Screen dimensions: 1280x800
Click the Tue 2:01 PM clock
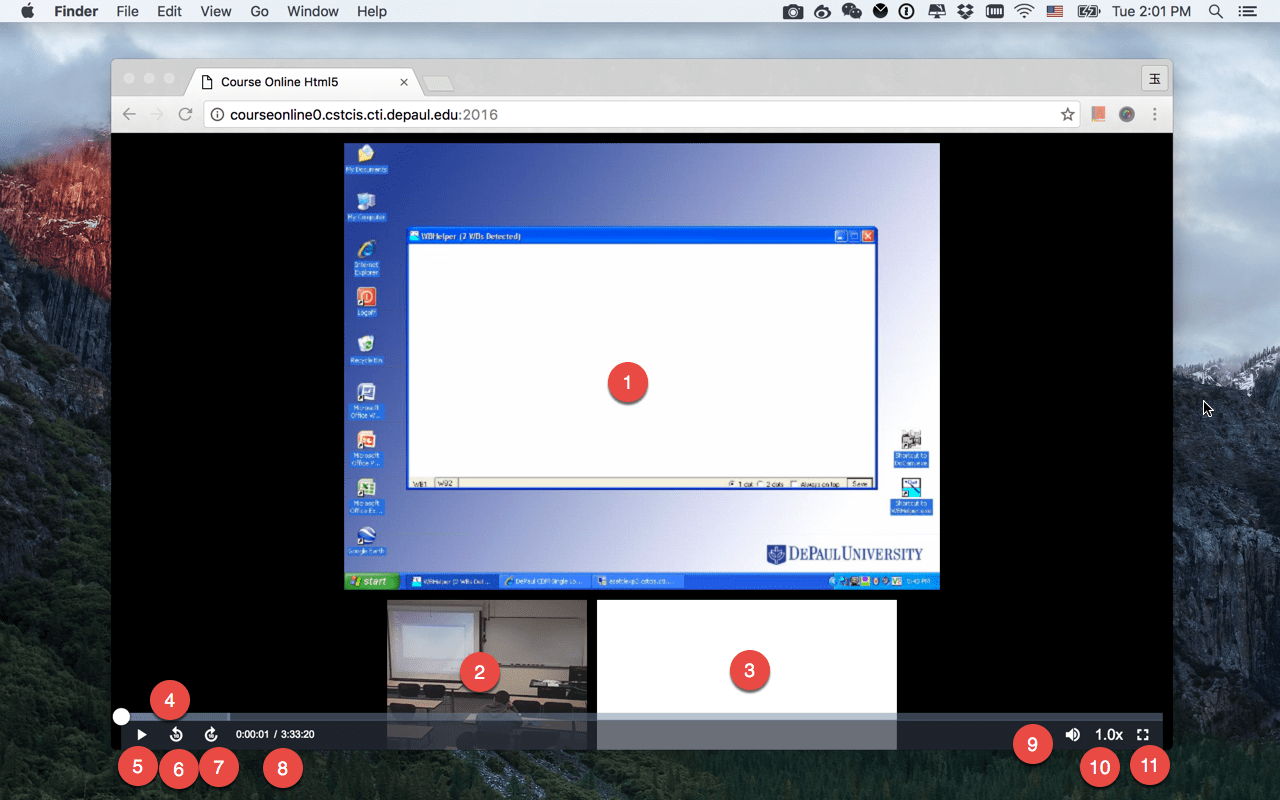click(1152, 11)
